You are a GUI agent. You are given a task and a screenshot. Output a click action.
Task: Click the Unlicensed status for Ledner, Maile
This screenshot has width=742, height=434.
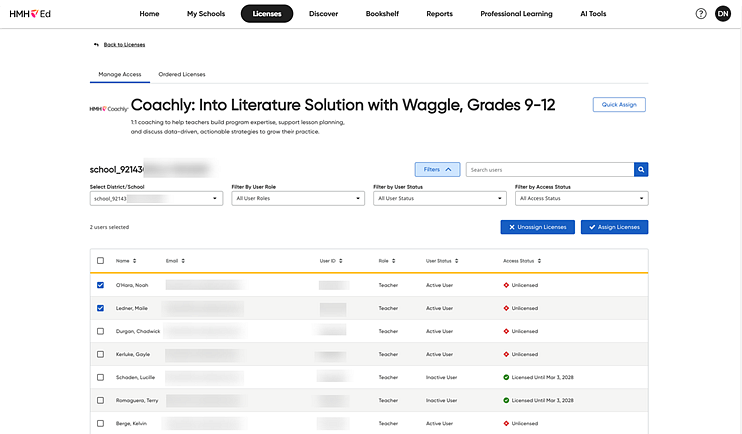[x=525, y=308]
